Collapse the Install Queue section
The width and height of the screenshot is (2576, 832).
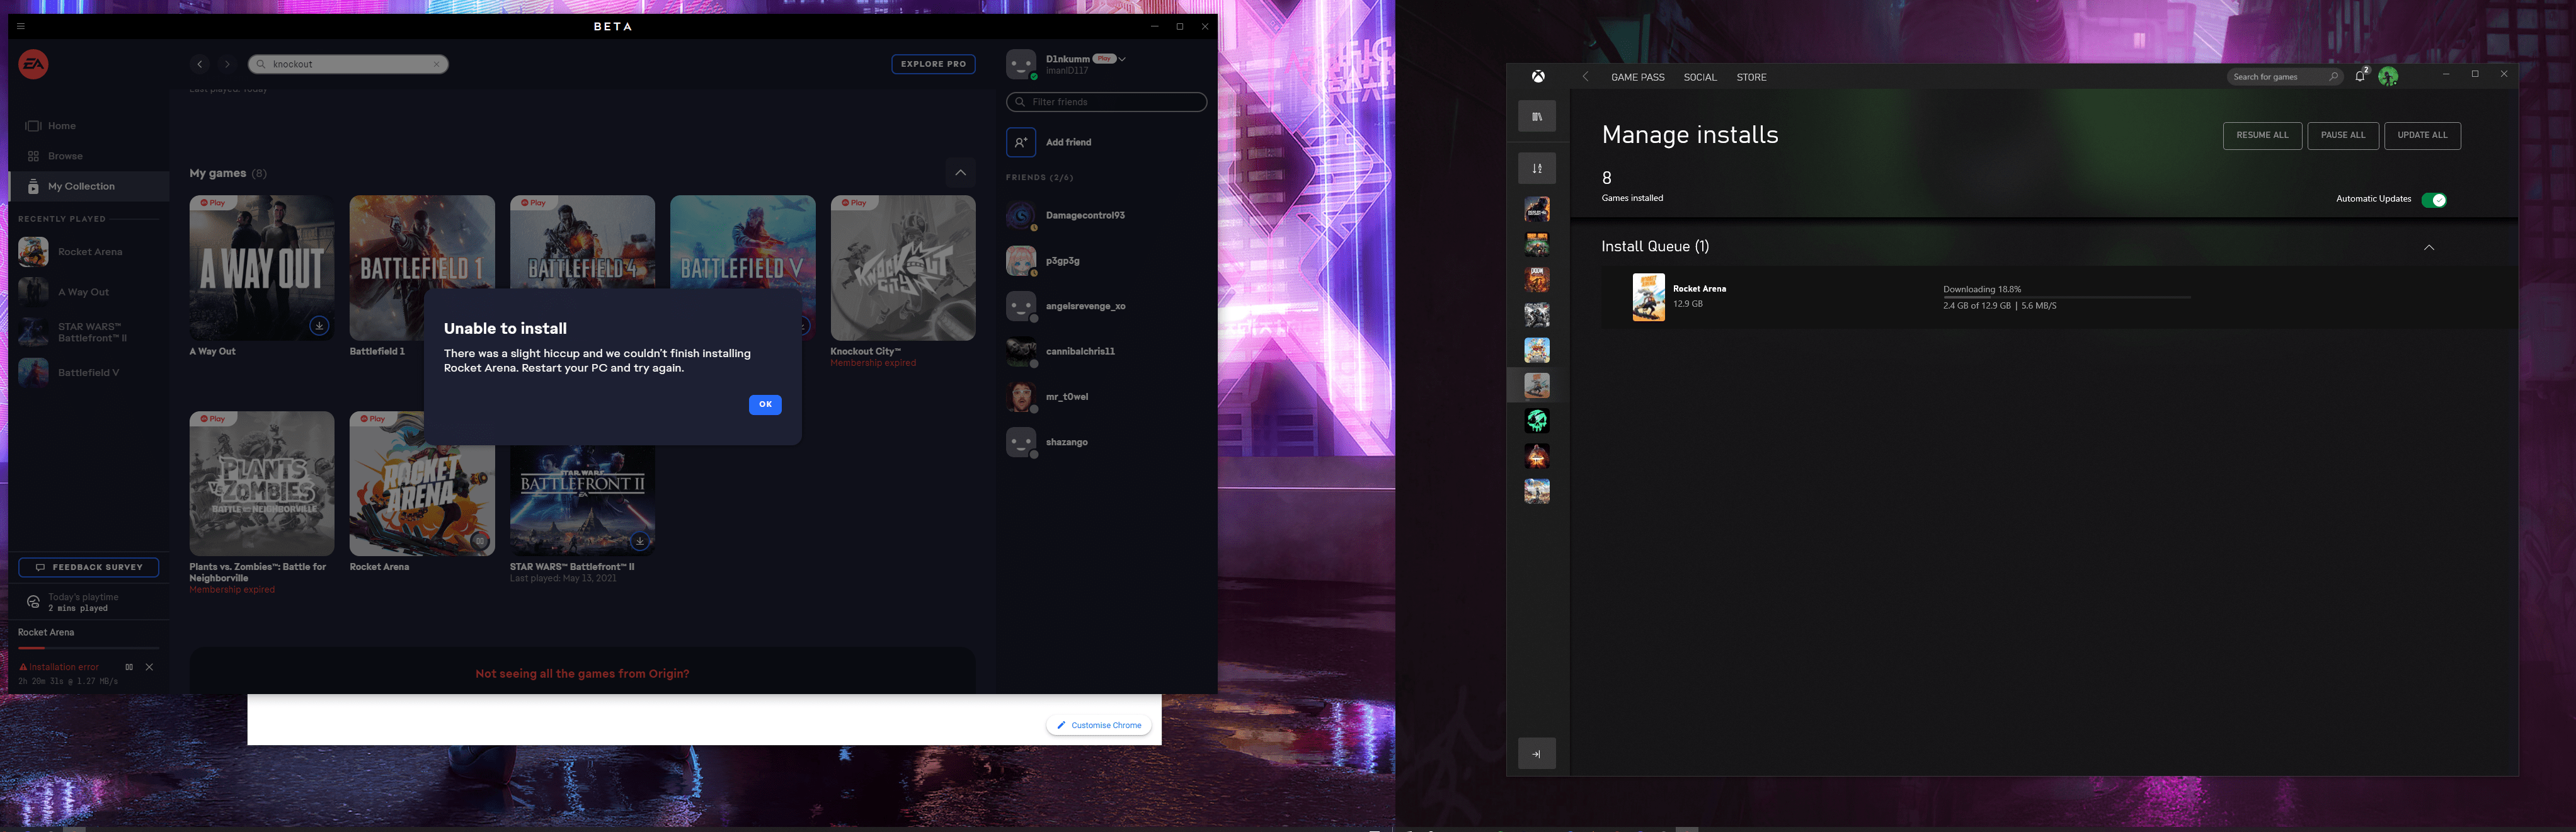click(2428, 247)
